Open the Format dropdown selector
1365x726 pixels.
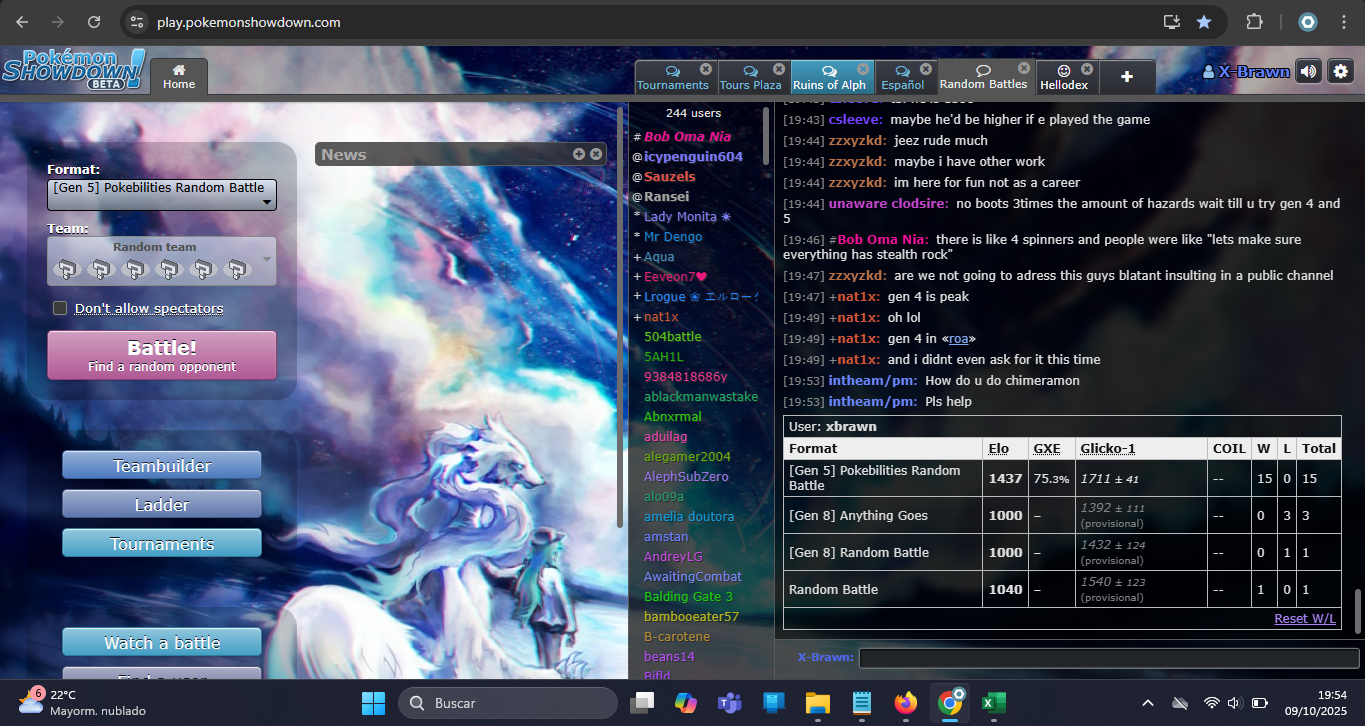pos(162,195)
